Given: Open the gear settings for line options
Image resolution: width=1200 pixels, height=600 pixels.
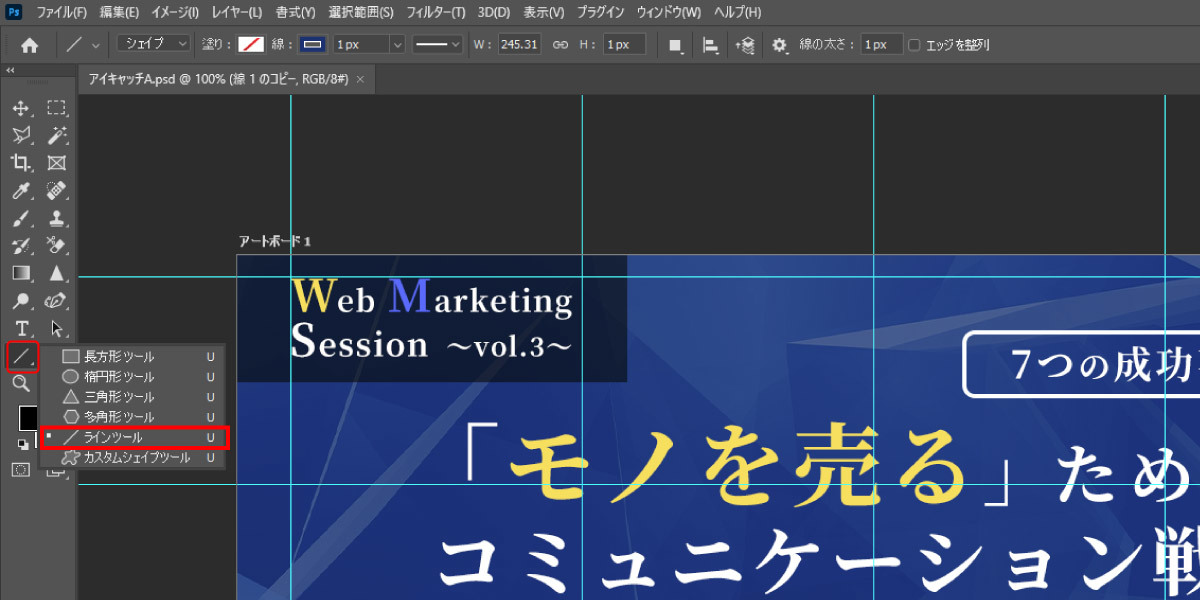Looking at the screenshot, I should (780, 45).
